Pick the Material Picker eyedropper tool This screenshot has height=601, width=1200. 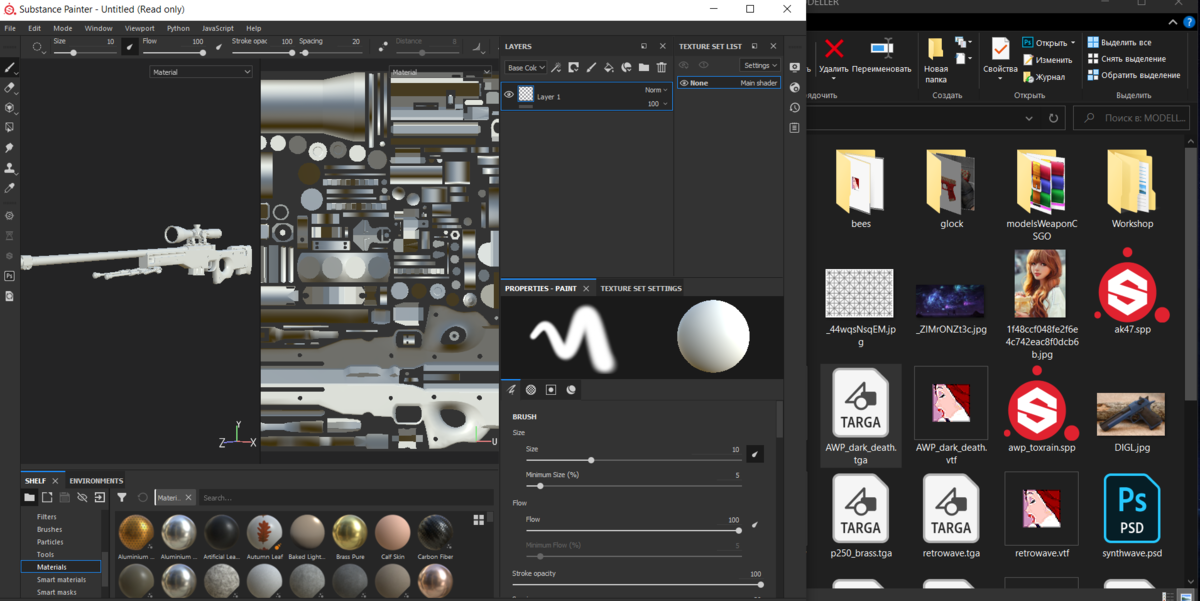[x=10, y=188]
